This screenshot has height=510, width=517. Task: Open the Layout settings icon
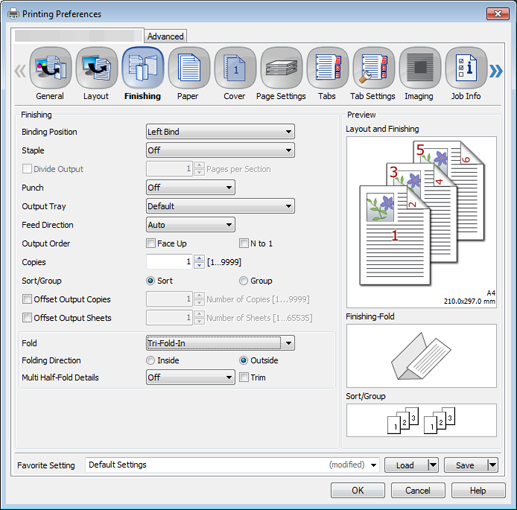pyautogui.click(x=97, y=68)
